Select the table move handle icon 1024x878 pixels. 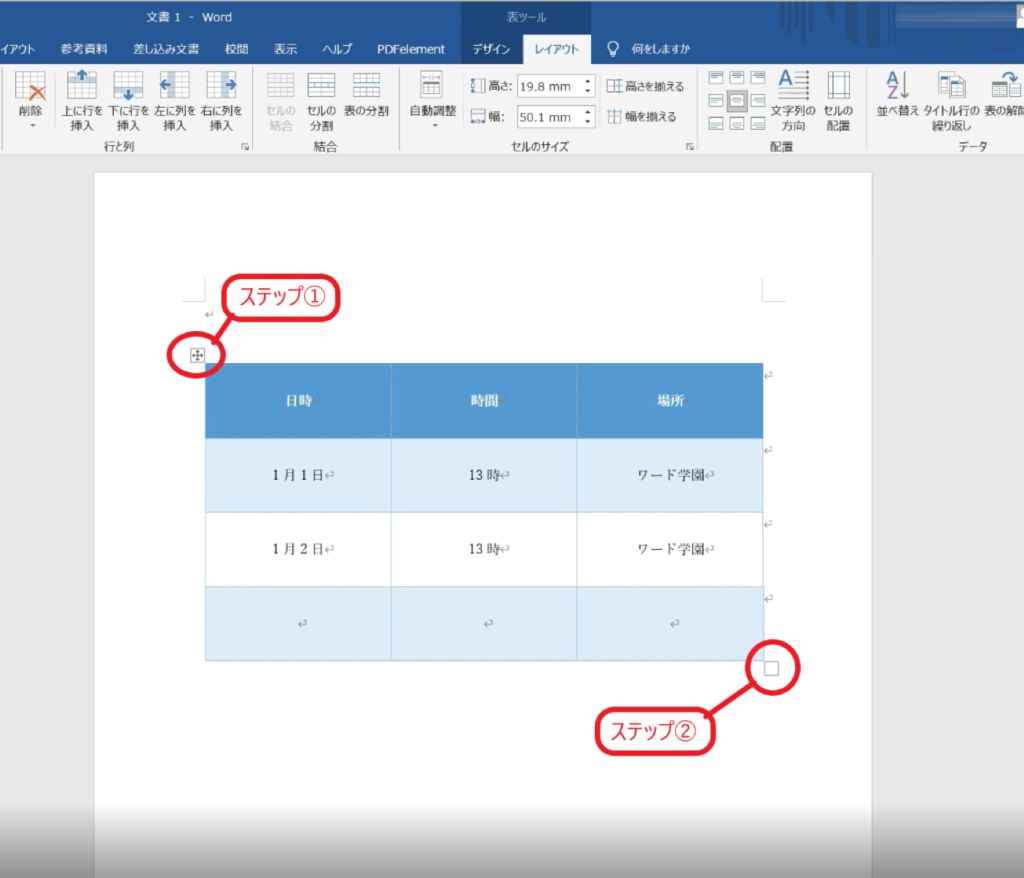click(197, 354)
